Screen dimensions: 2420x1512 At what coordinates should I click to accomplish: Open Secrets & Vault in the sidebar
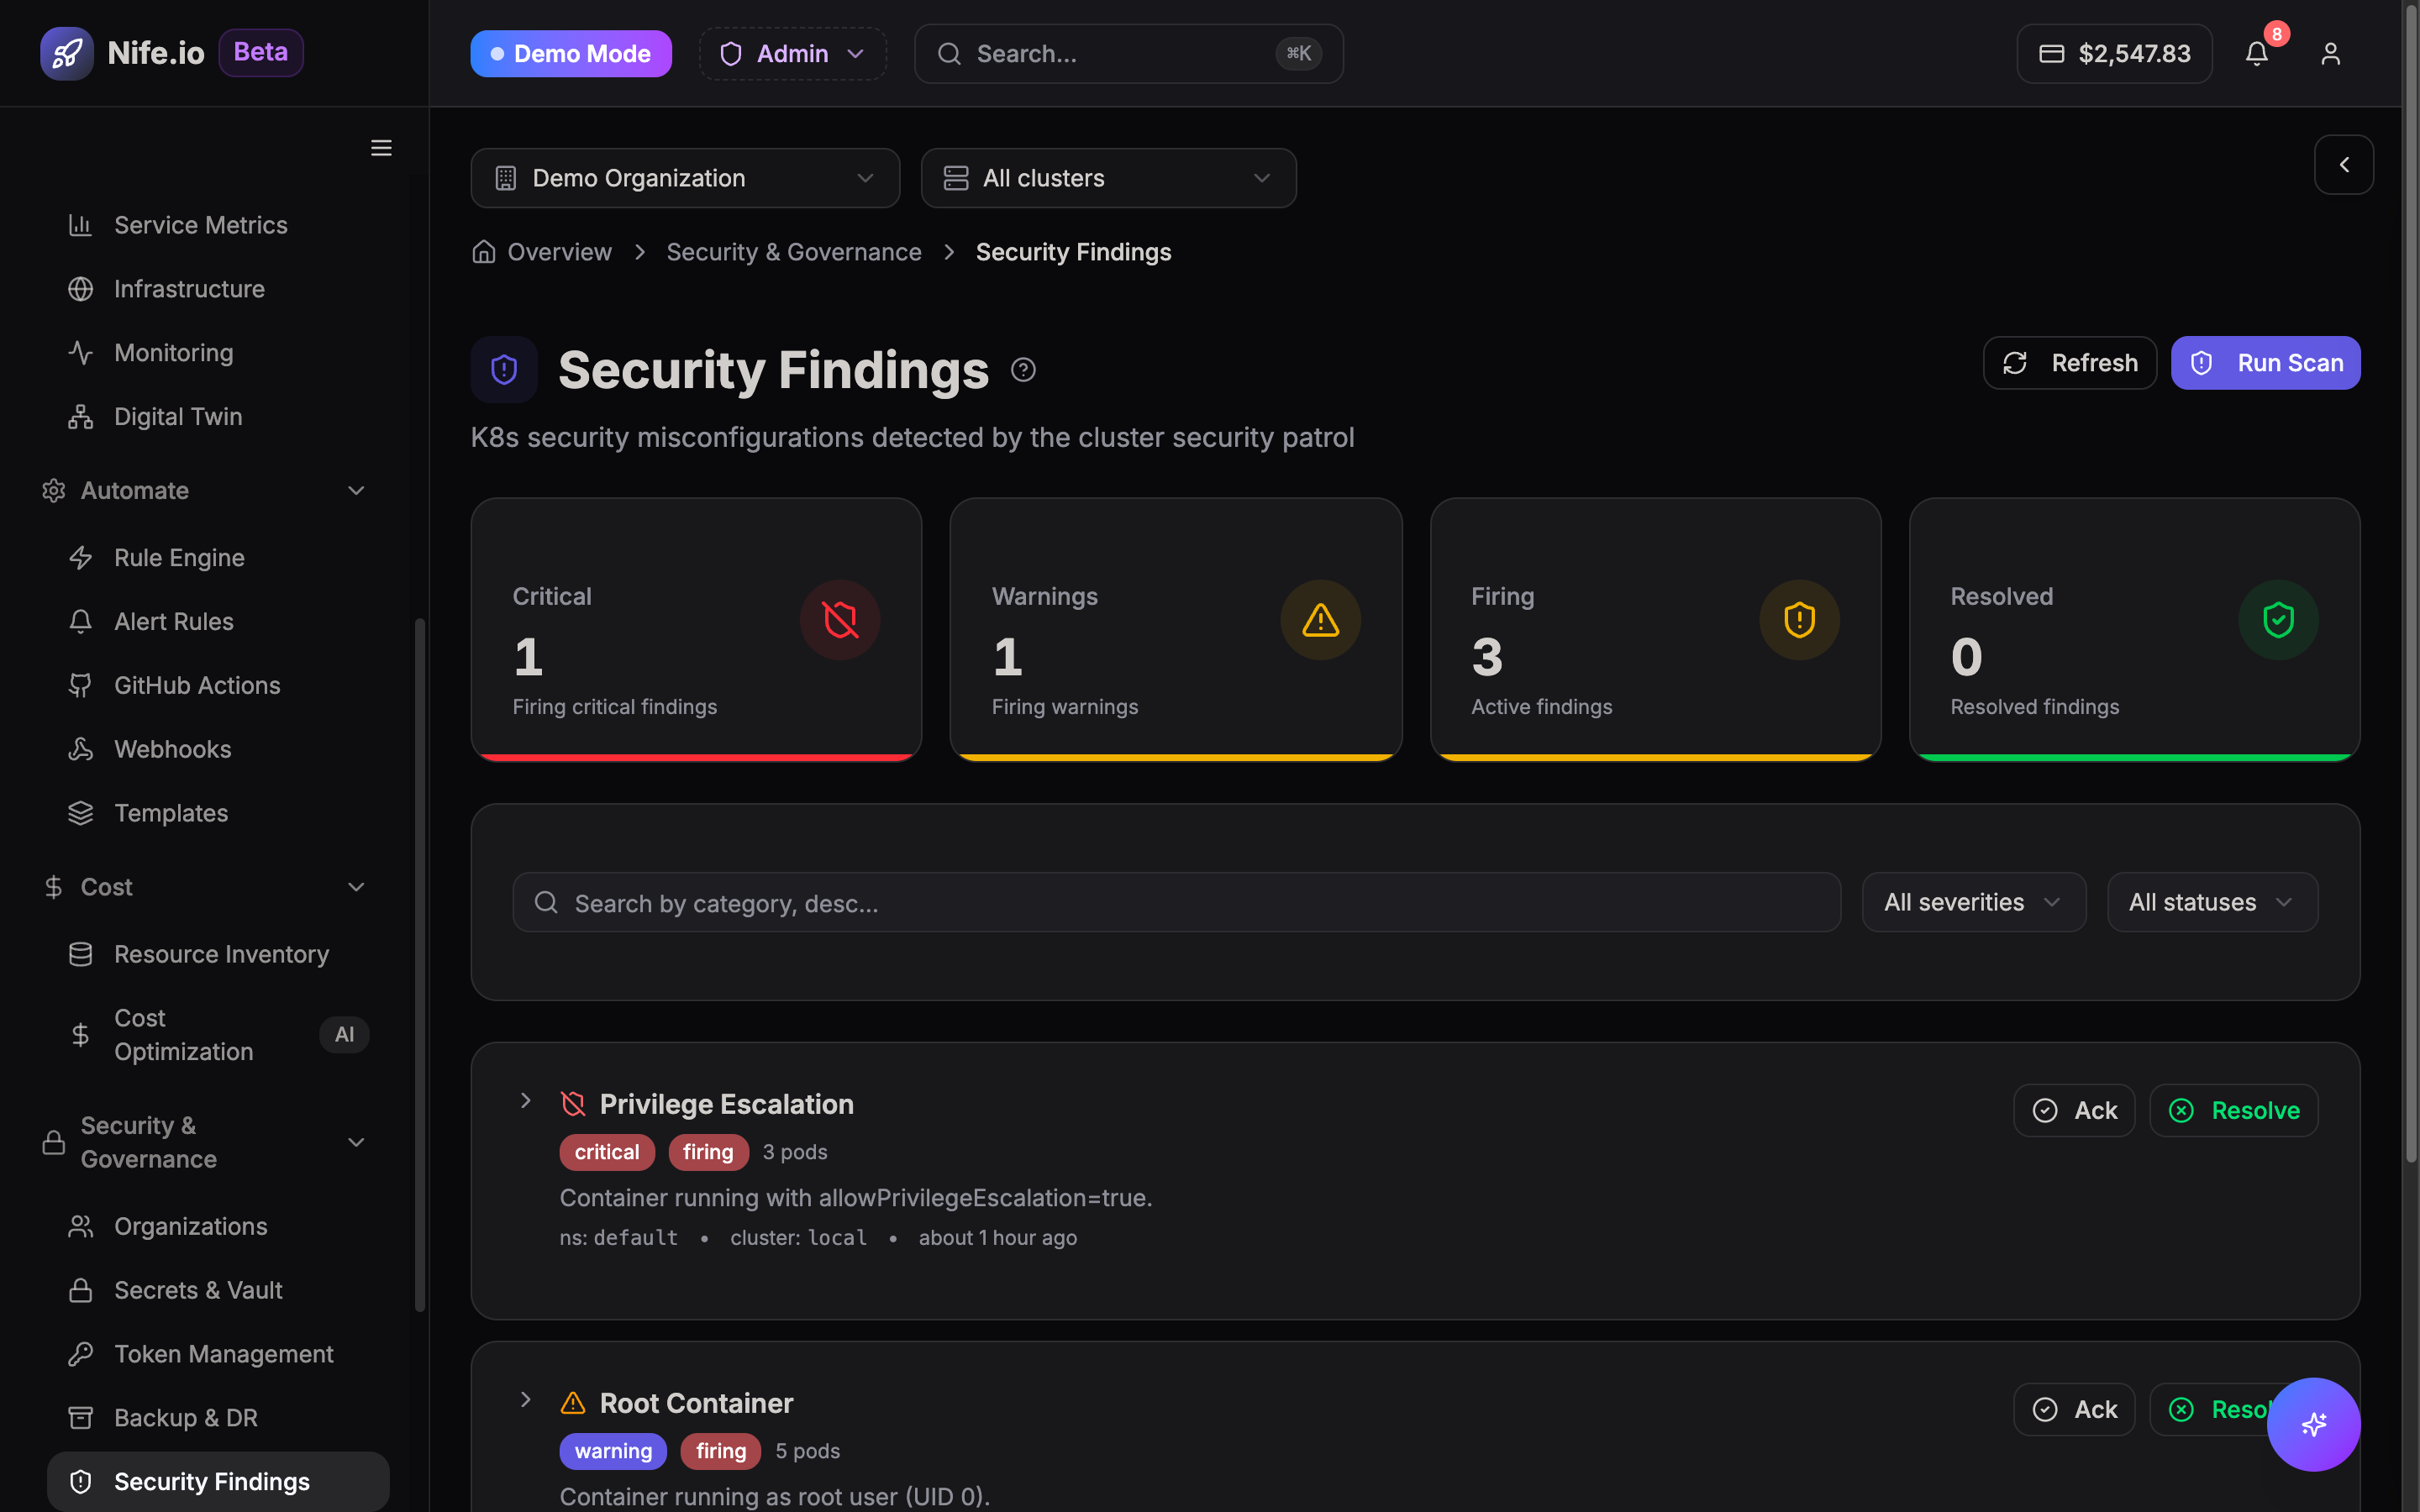point(217,1291)
